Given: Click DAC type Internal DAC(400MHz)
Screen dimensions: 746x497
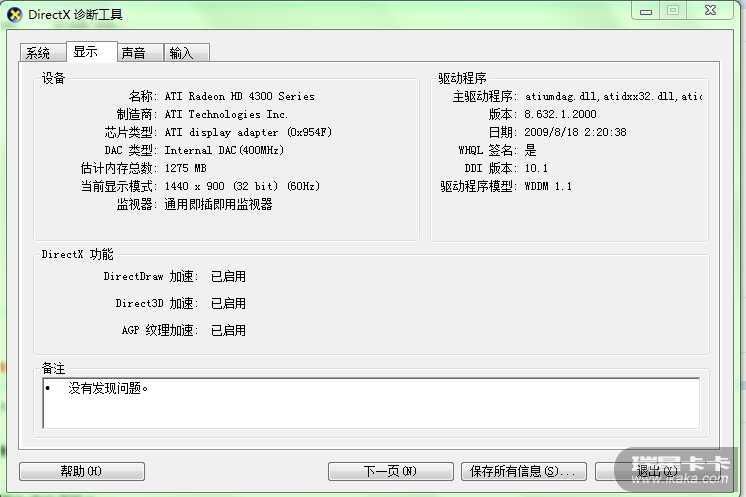Looking at the screenshot, I should pyautogui.click(x=224, y=150).
